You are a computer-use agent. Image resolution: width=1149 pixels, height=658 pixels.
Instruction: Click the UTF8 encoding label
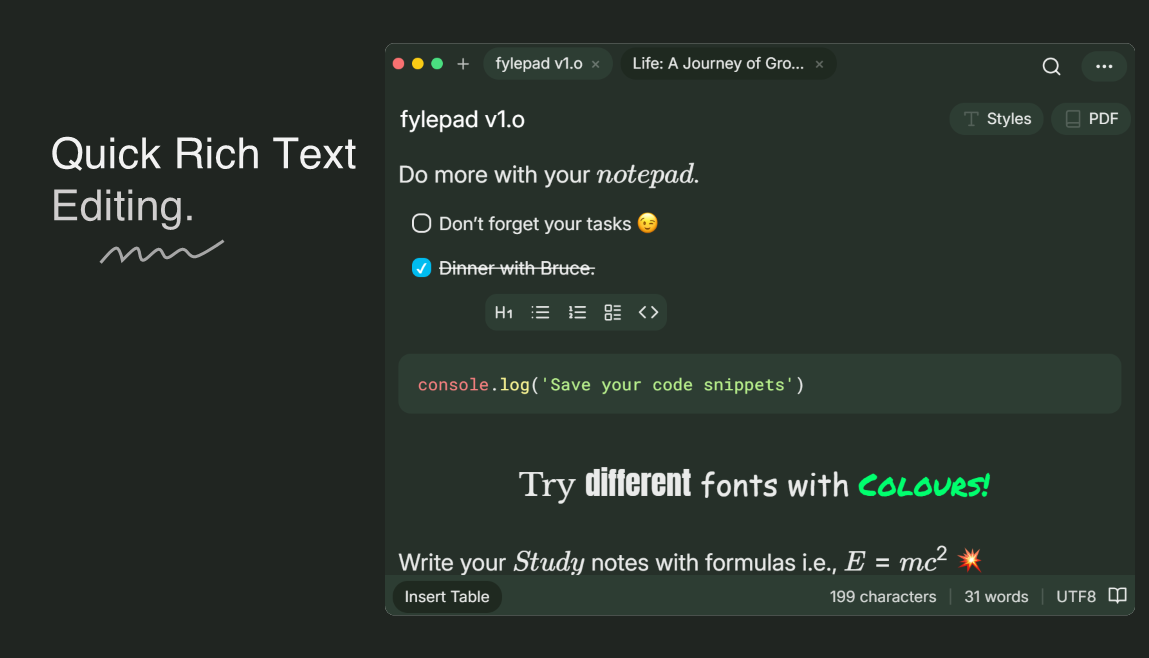(x=1076, y=596)
